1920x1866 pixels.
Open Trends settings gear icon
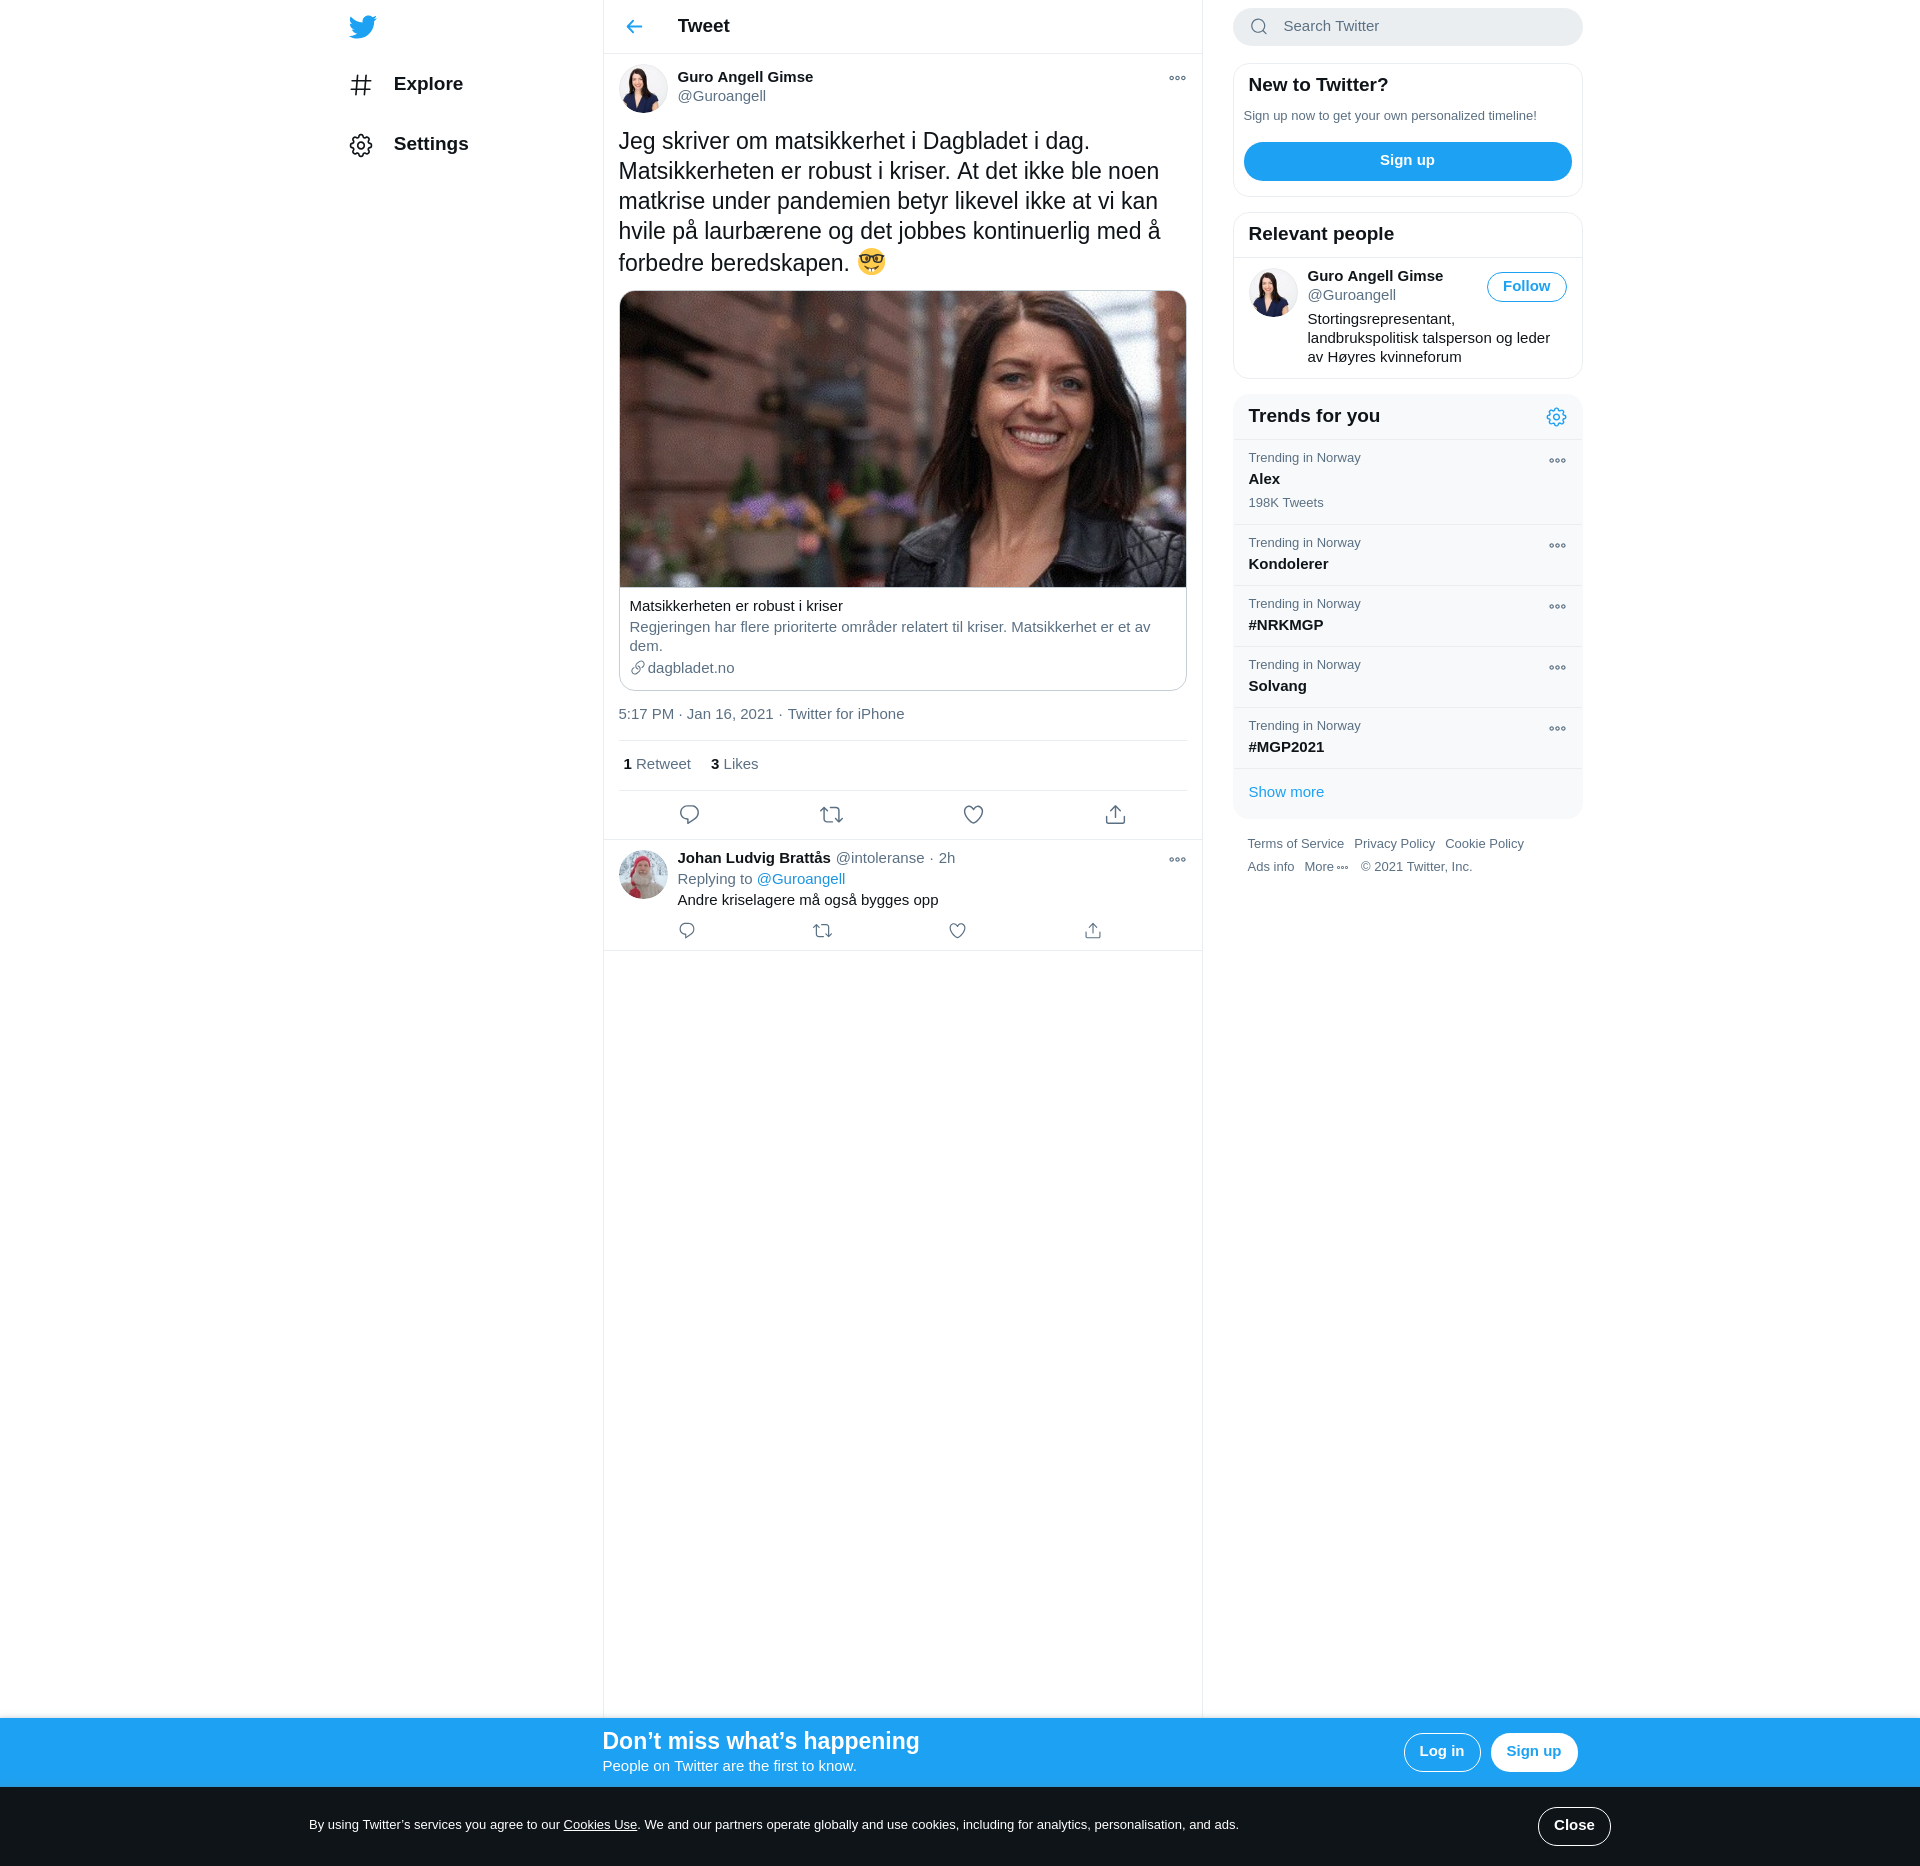click(1556, 417)
